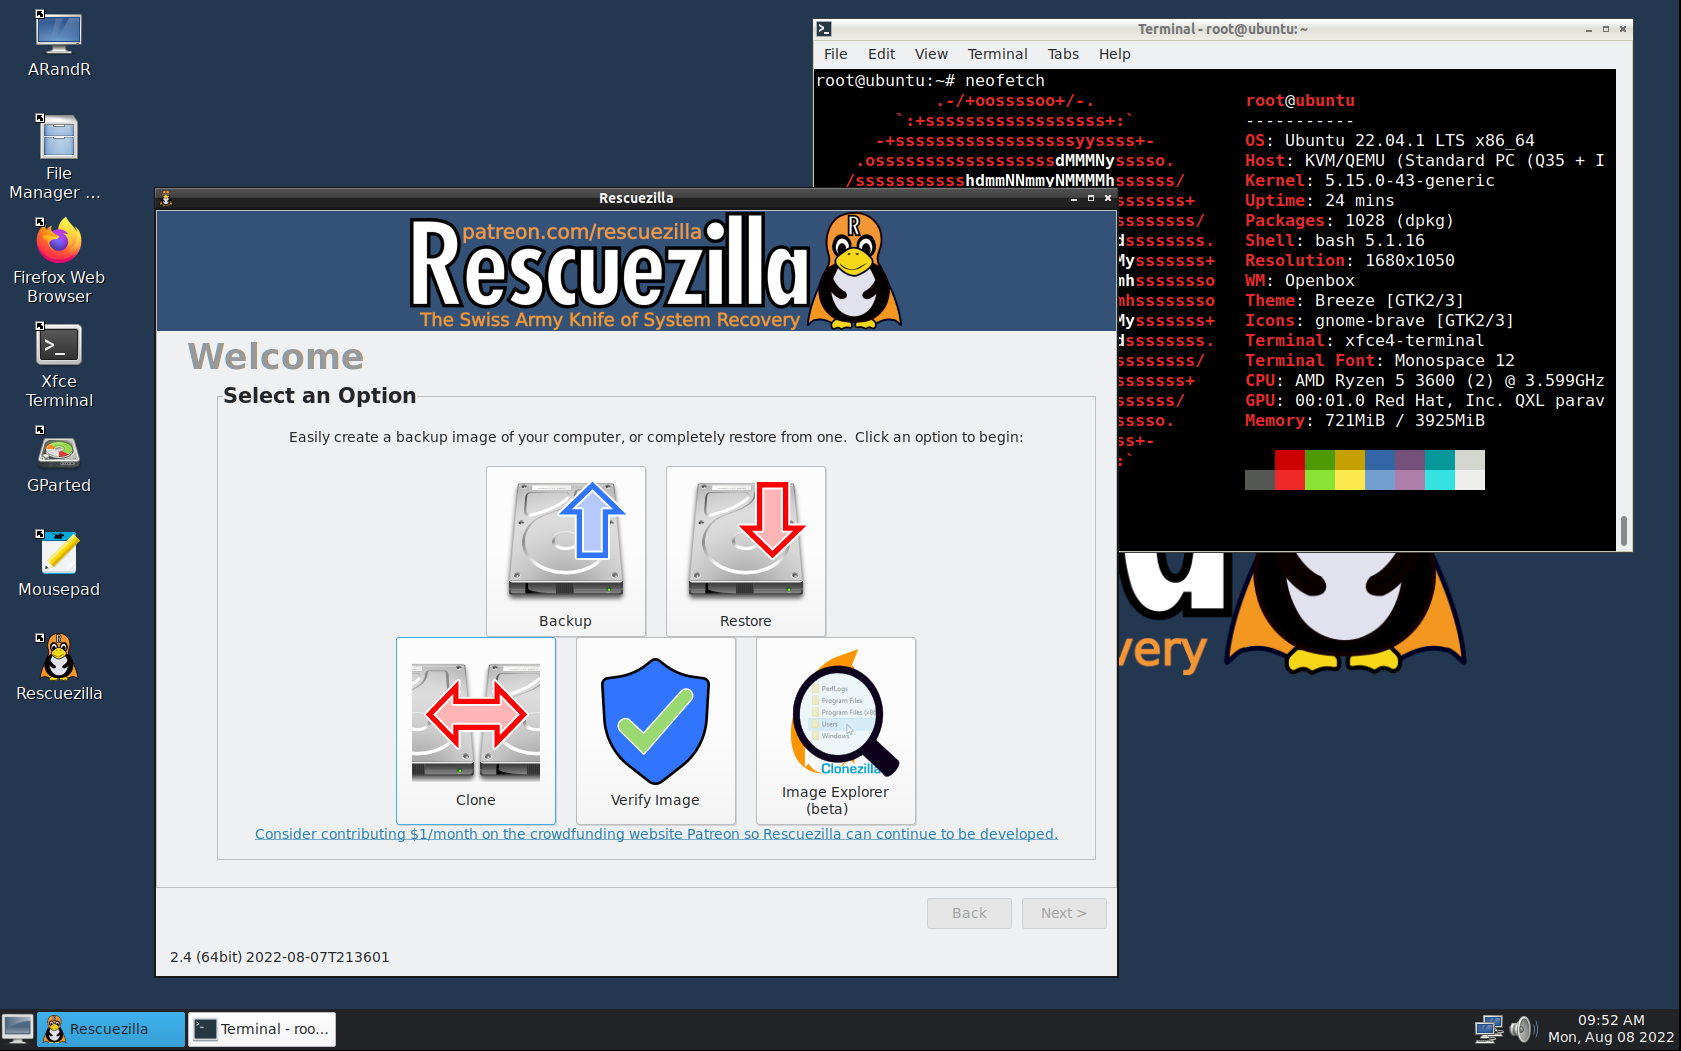Open the Edit menu in Terminal

click(881, 54)
